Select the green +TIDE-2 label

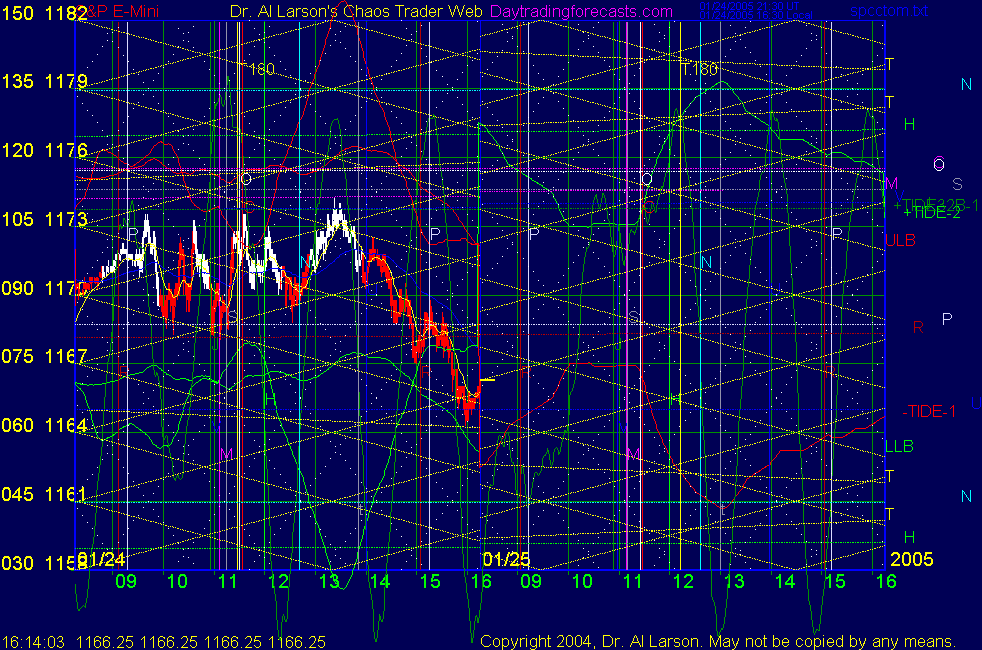[x=932, y=213]
